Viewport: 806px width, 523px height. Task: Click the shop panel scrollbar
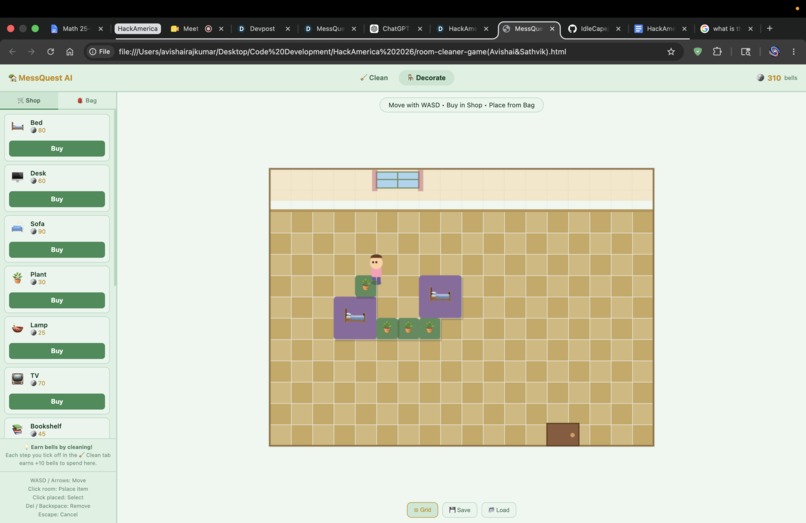[115, 198]
